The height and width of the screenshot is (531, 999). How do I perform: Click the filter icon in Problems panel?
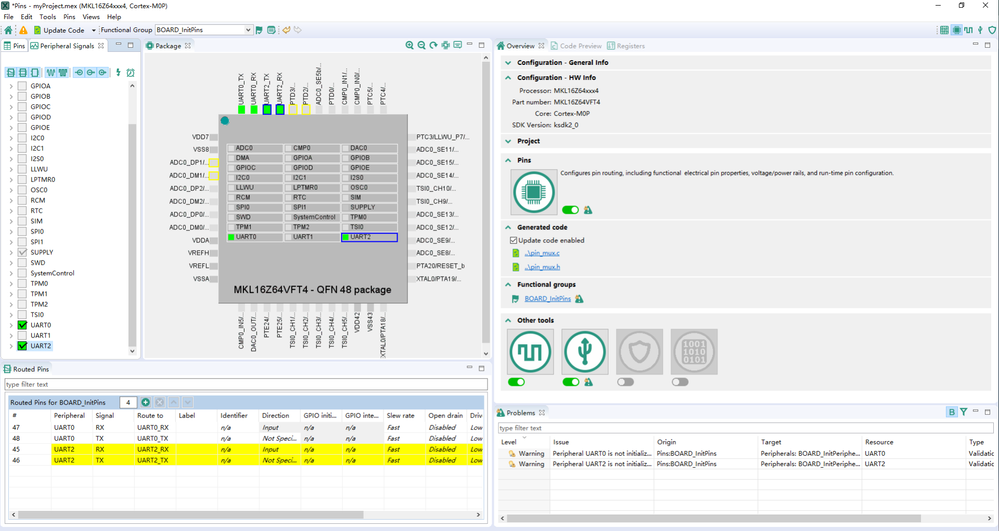963,412
